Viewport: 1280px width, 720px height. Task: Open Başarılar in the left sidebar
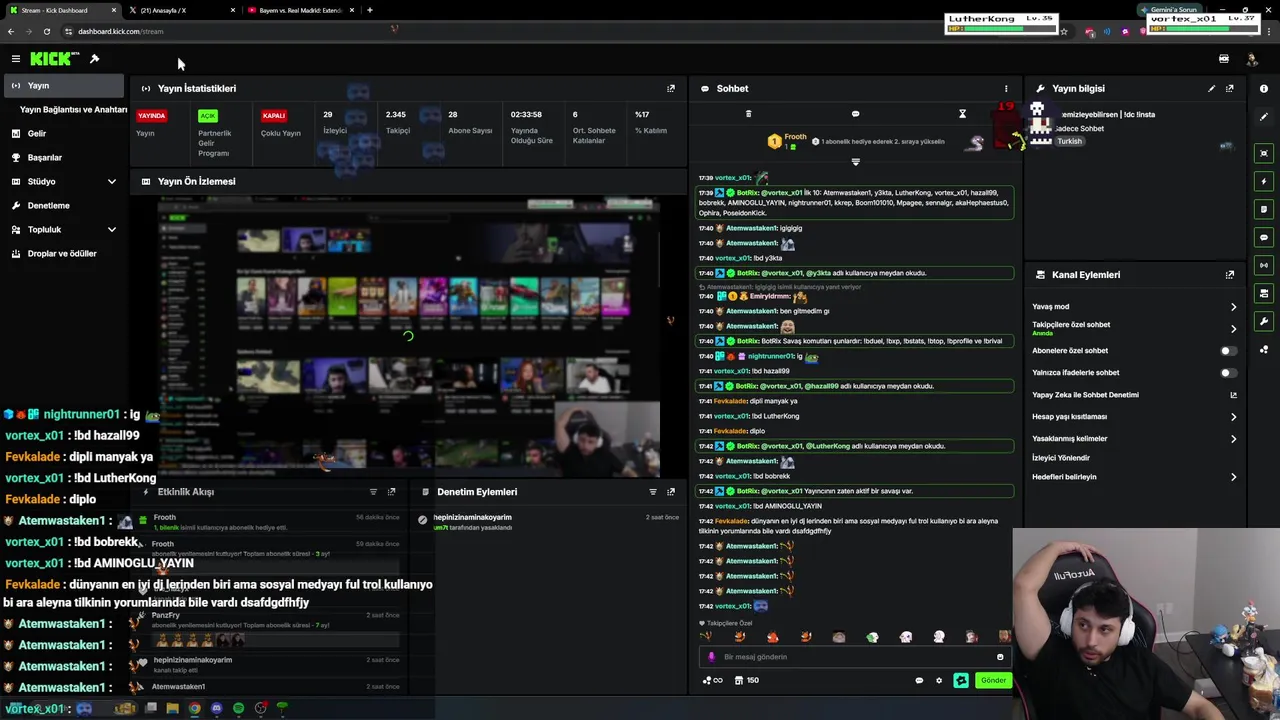tap(64, 157)
